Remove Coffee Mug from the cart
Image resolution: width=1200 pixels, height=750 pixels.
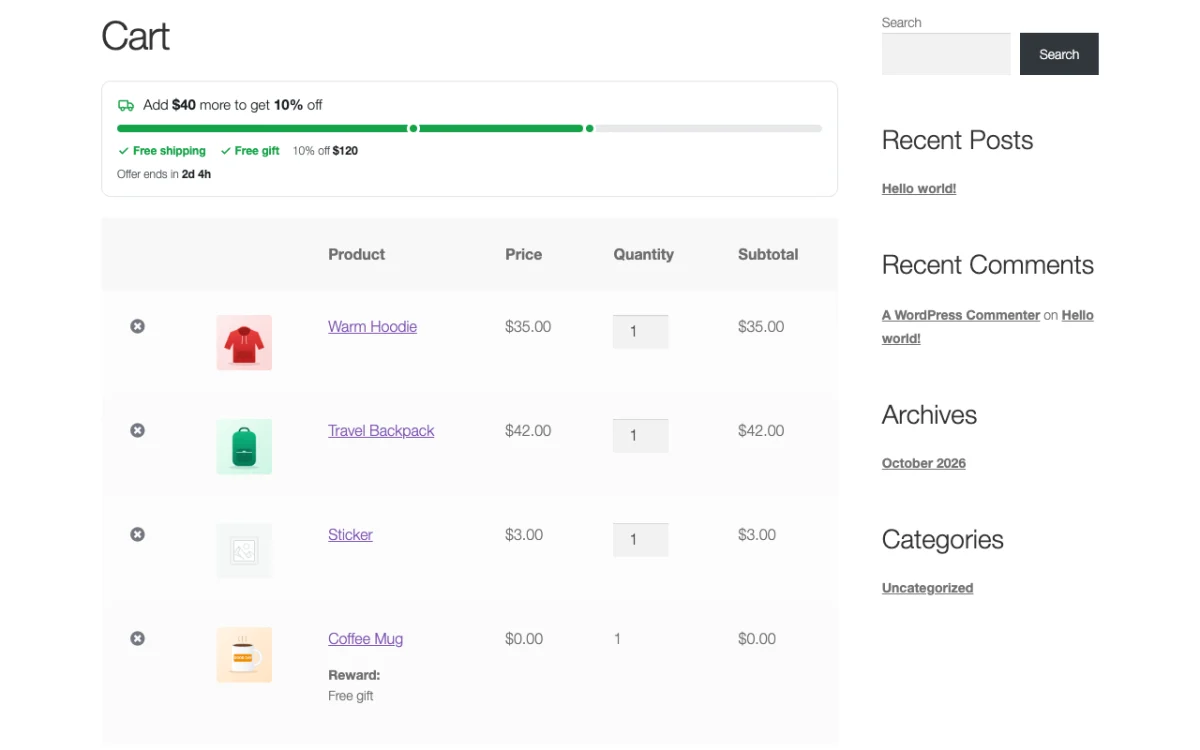tap(138, 638)
